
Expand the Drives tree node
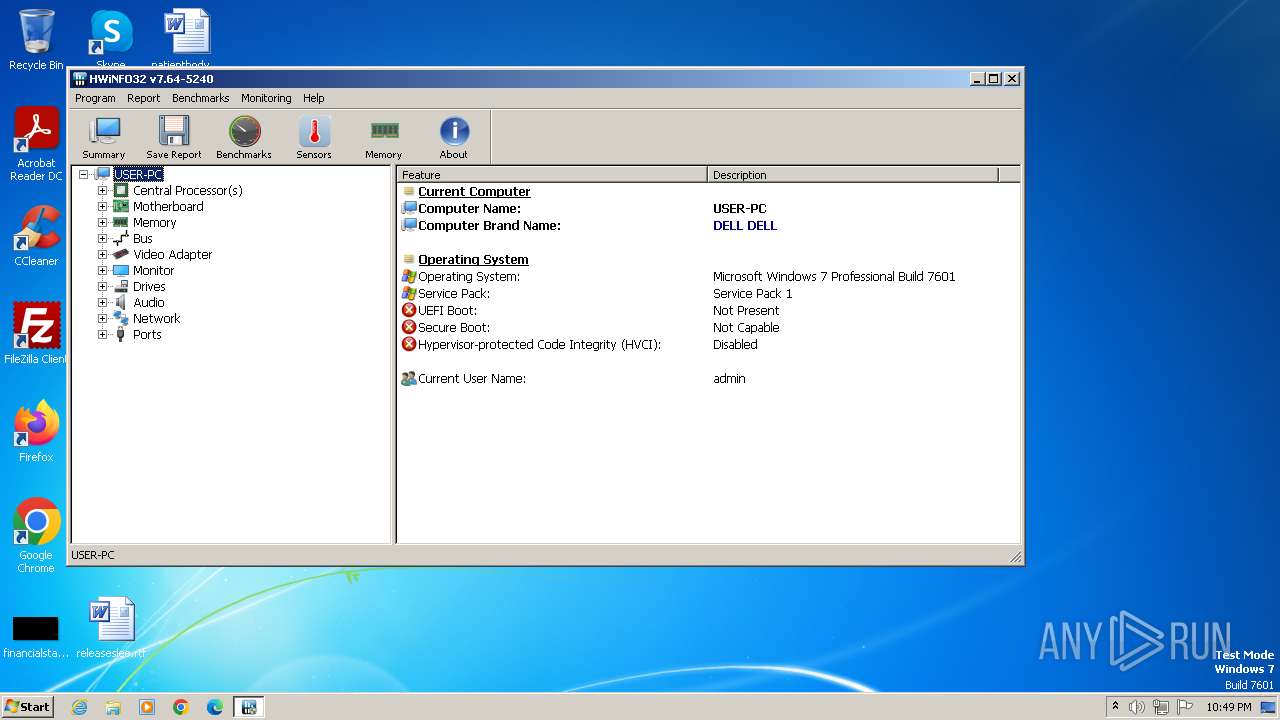click(102, 286)
